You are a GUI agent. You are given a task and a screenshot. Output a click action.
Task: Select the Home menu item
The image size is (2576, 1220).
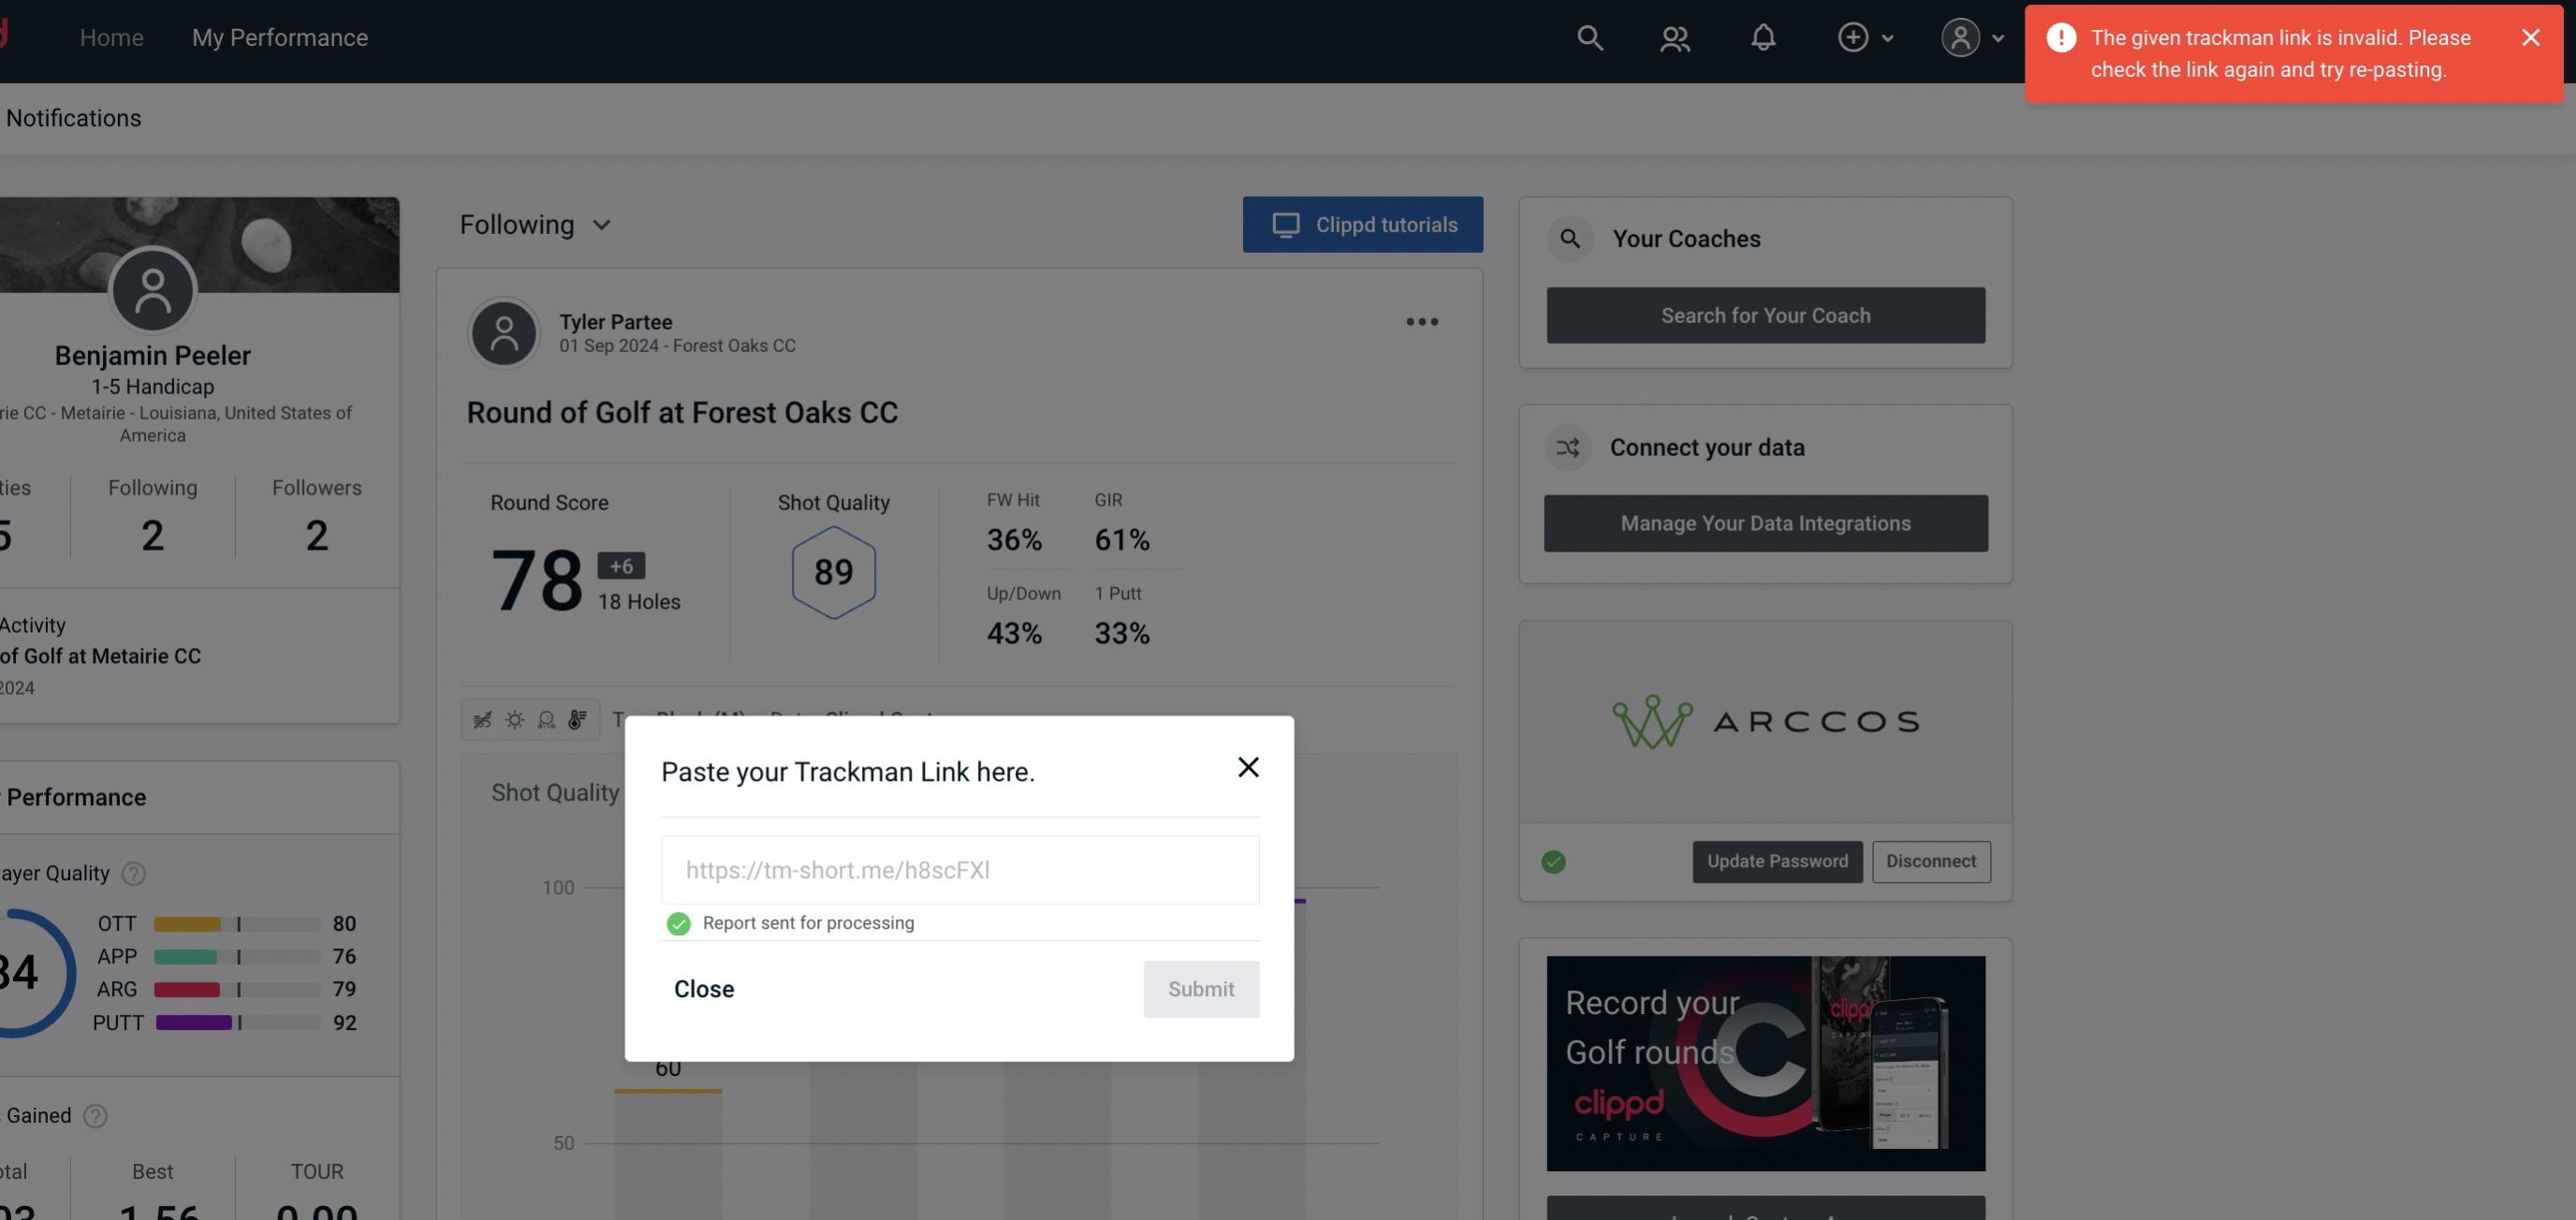pyautogui.click(x=111, y=37)
